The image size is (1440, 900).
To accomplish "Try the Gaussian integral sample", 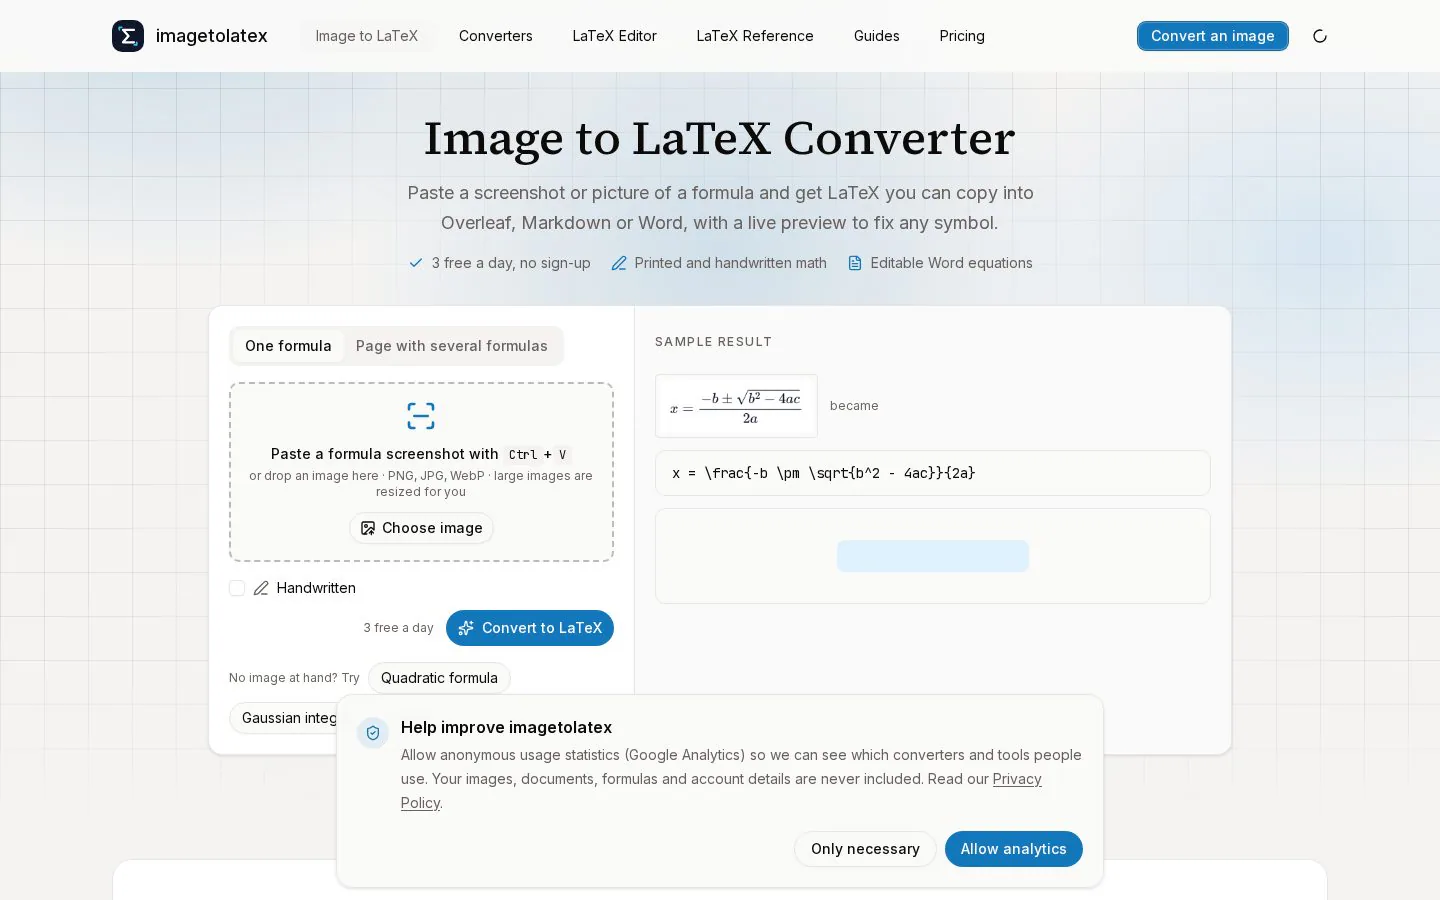I will pyautogui.click(x=284, y=718).
